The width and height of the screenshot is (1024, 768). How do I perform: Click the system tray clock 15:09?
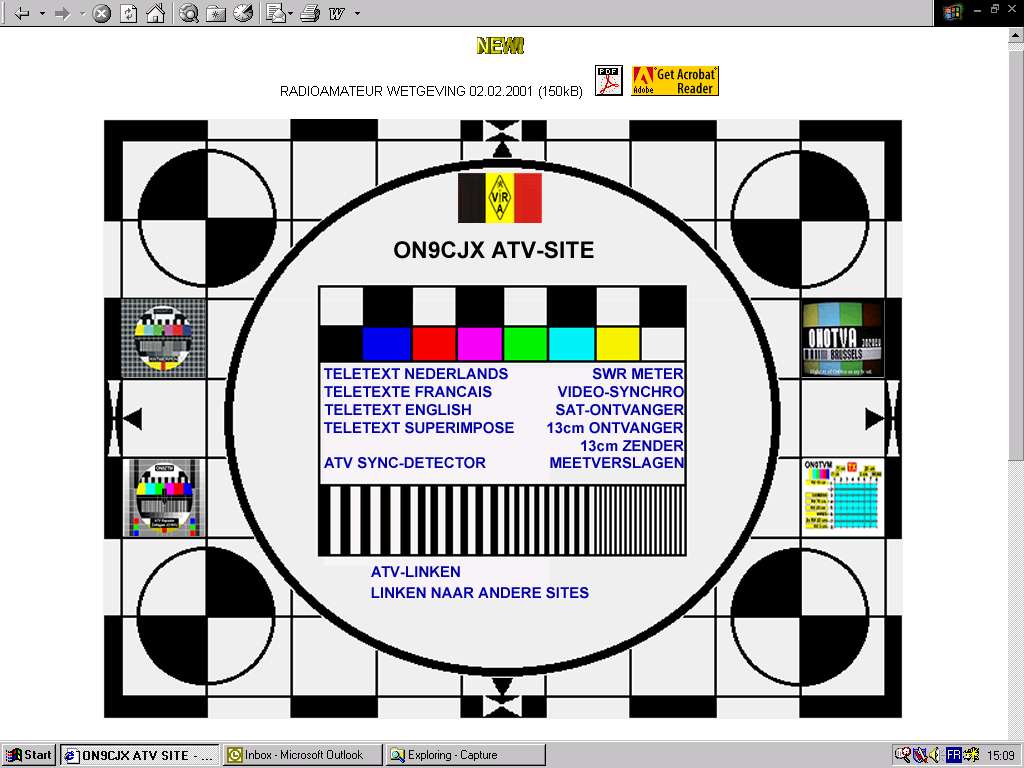pos(1000,756)
